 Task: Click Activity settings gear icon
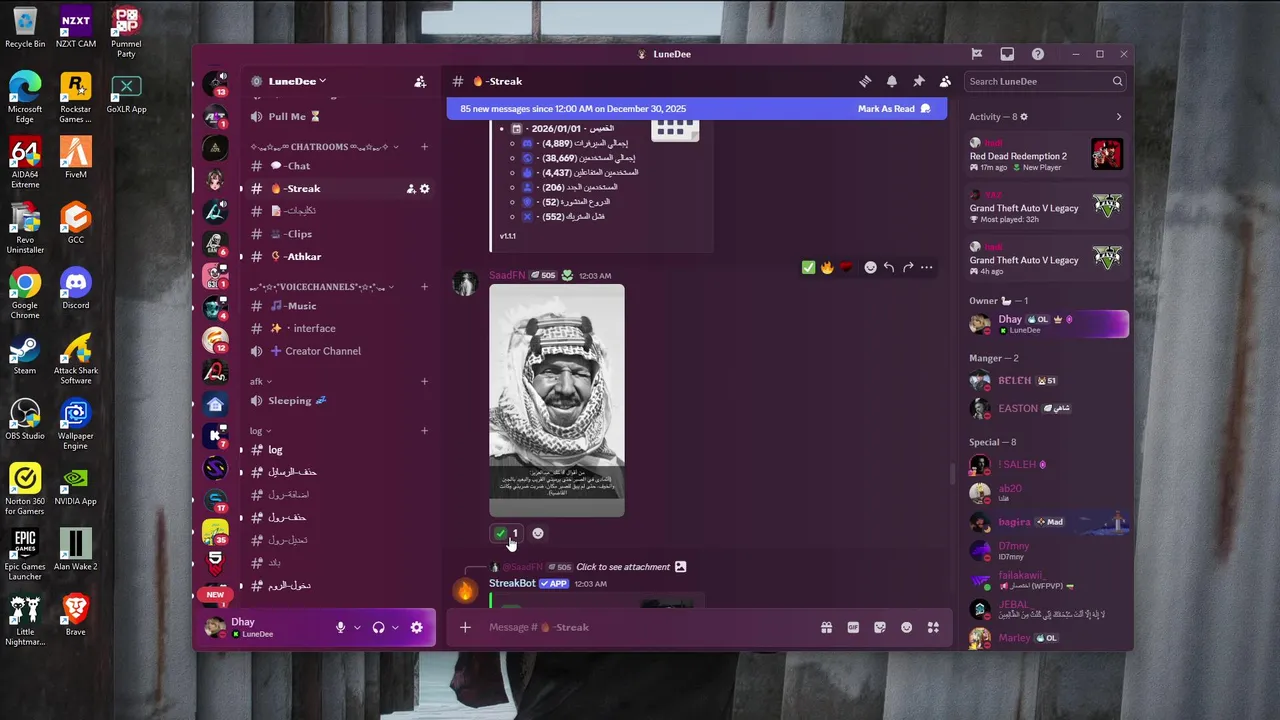1024,117
